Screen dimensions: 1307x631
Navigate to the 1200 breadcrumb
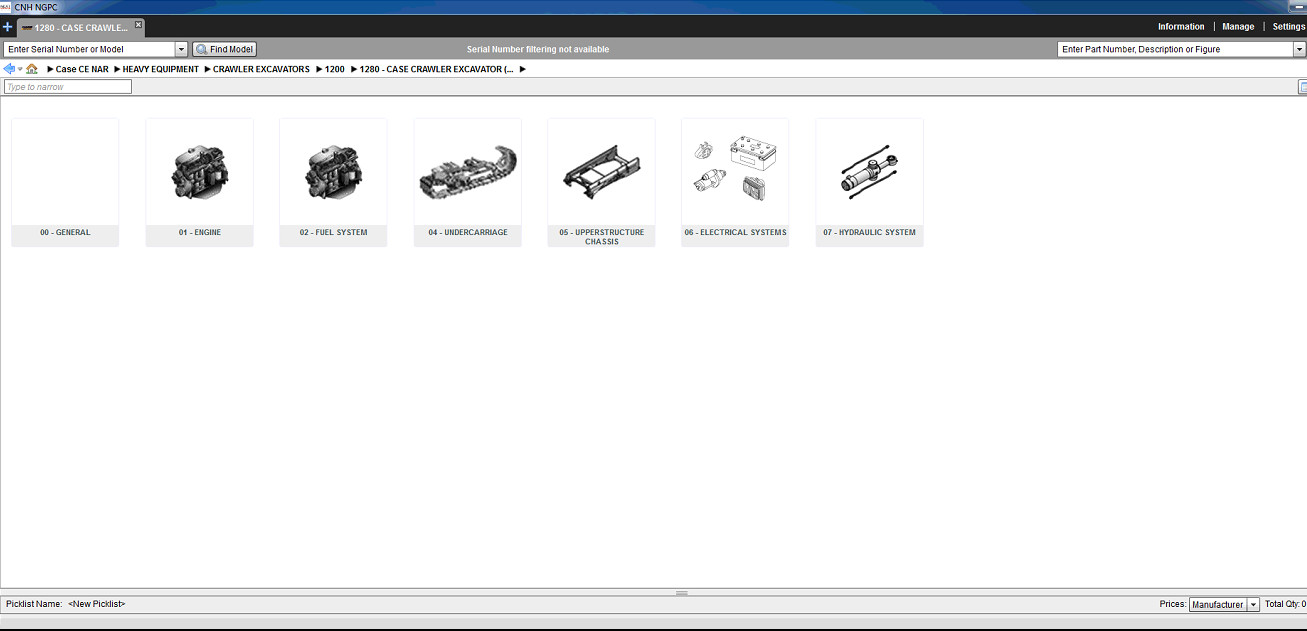click(334, 70)
